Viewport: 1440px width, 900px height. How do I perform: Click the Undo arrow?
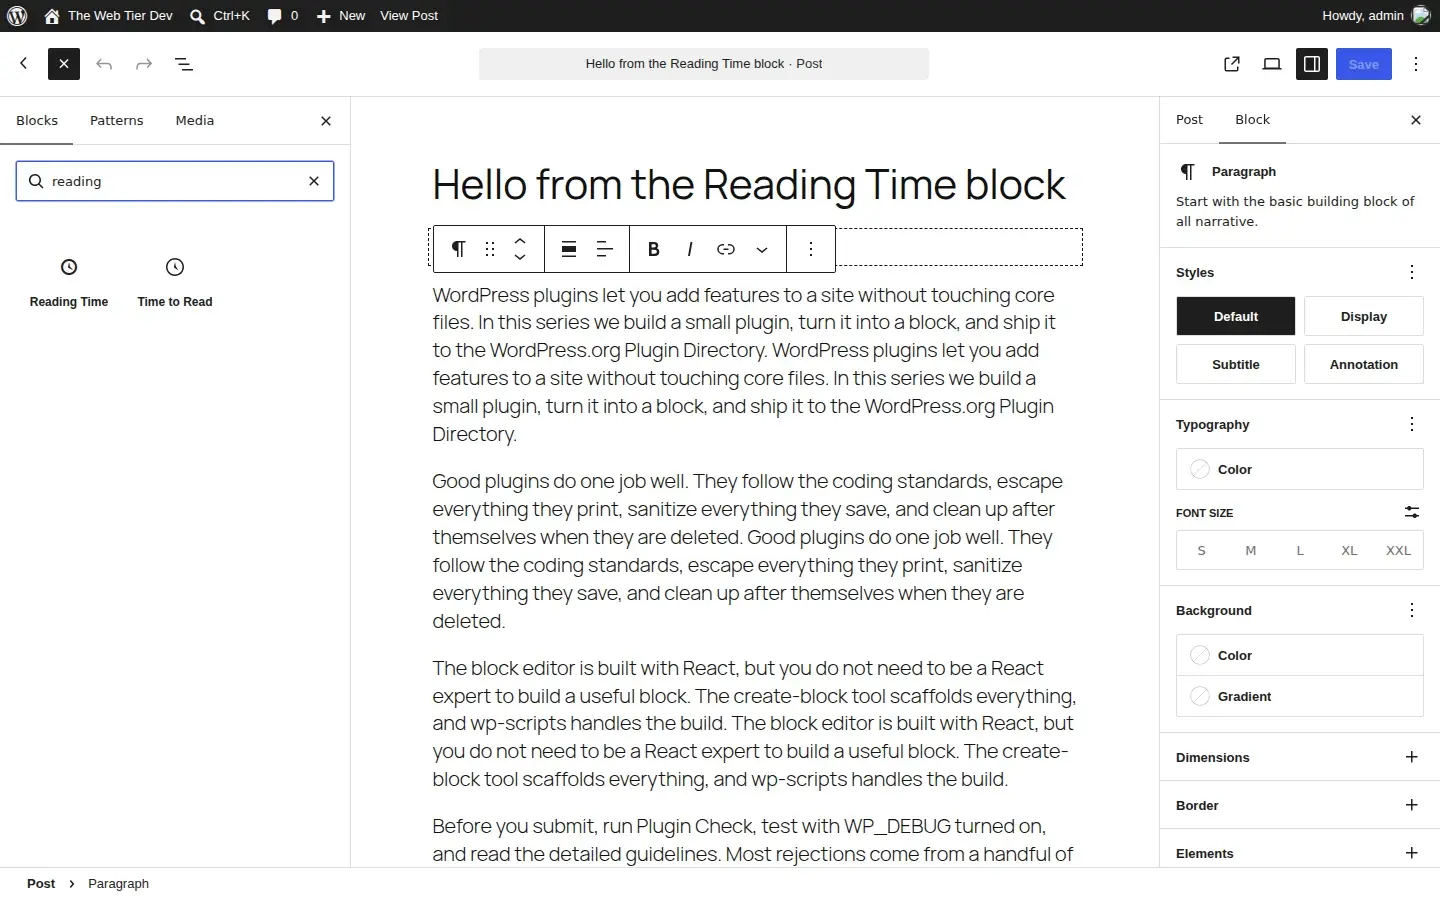coord(104,64)
